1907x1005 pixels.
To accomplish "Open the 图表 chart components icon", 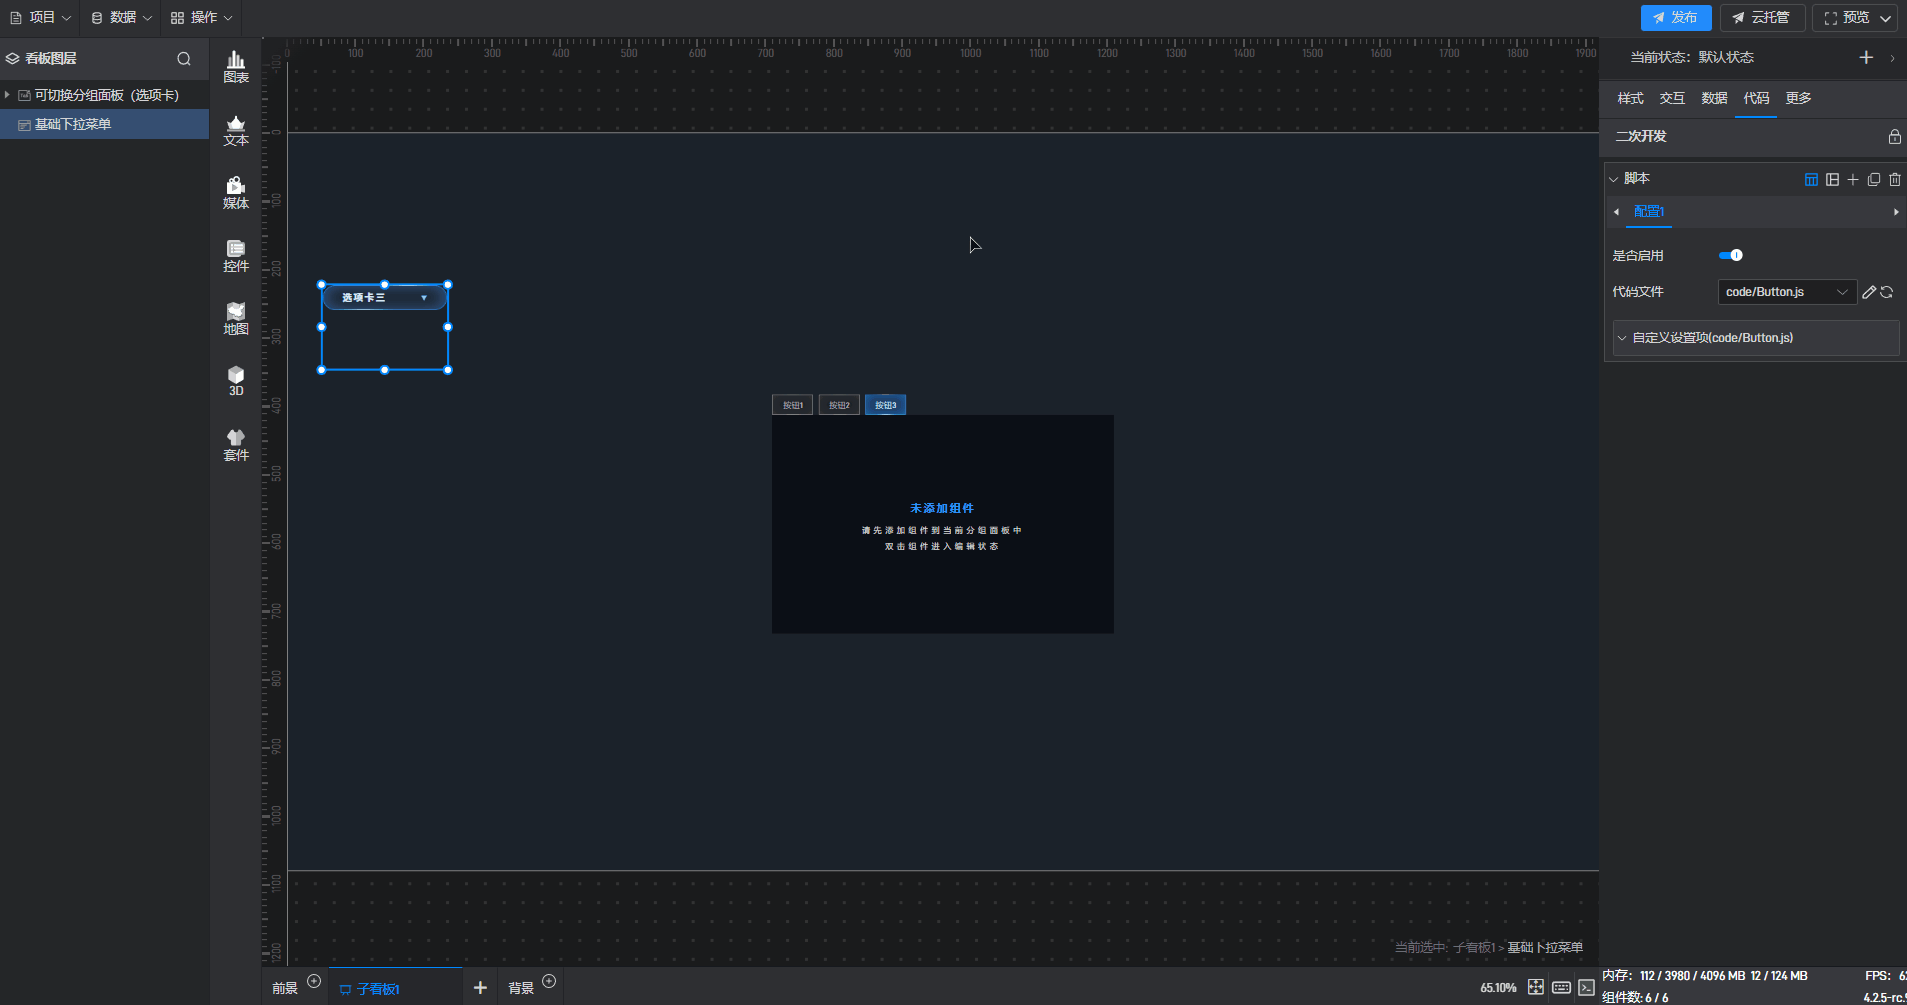I will [236, 67].
